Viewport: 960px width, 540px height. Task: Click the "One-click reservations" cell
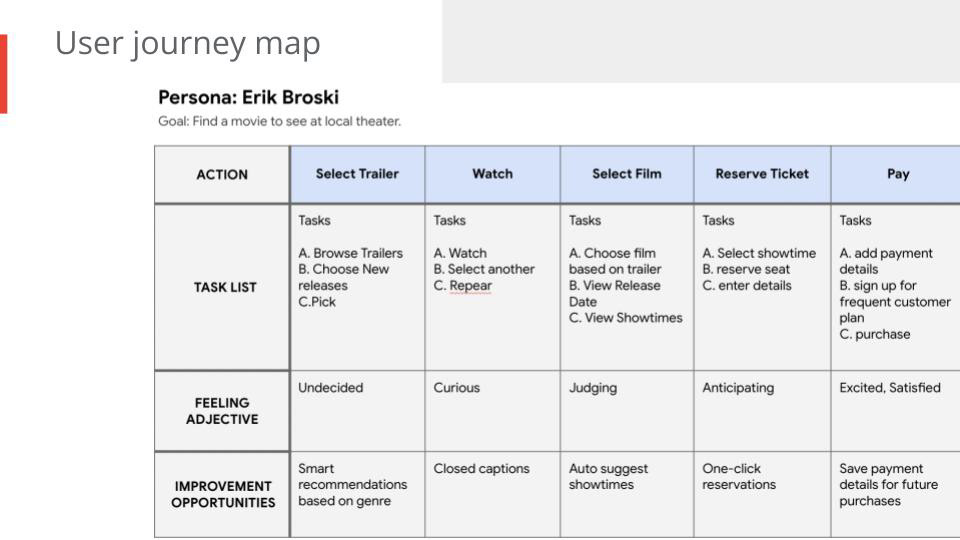tap(739, 477)
